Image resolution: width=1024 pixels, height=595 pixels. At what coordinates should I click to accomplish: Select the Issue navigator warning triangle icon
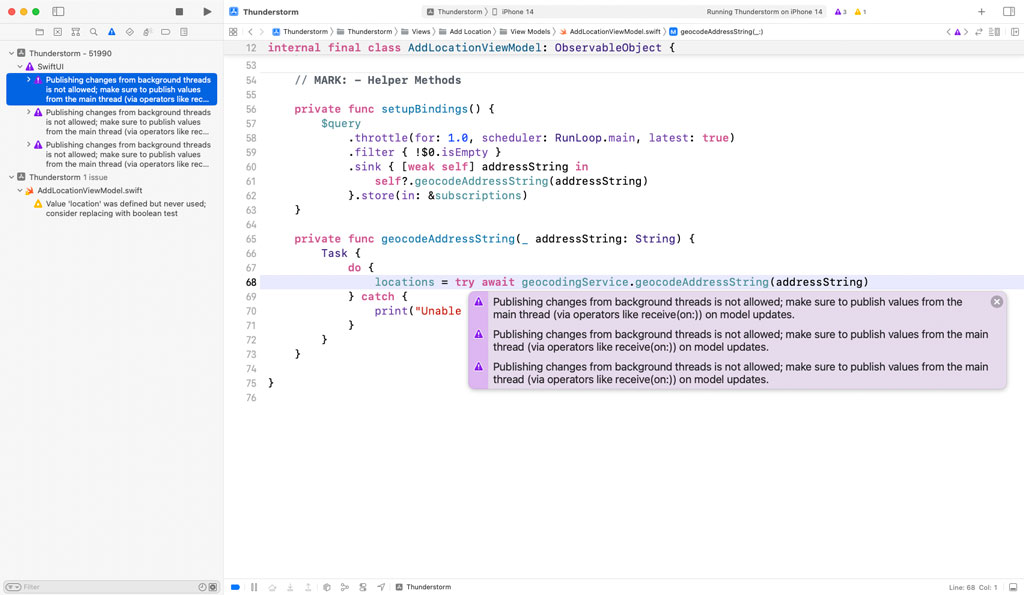111,31
